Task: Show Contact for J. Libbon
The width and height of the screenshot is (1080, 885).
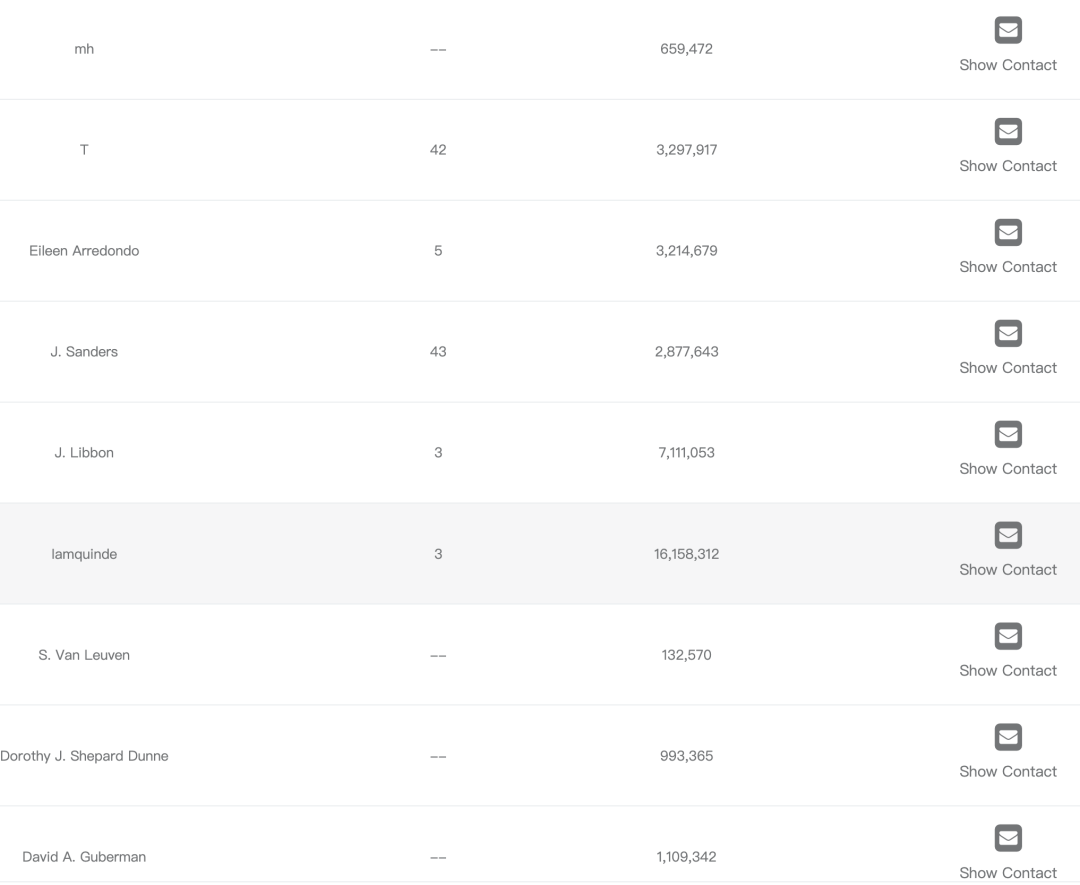Action: click(x=1008, y=468)
